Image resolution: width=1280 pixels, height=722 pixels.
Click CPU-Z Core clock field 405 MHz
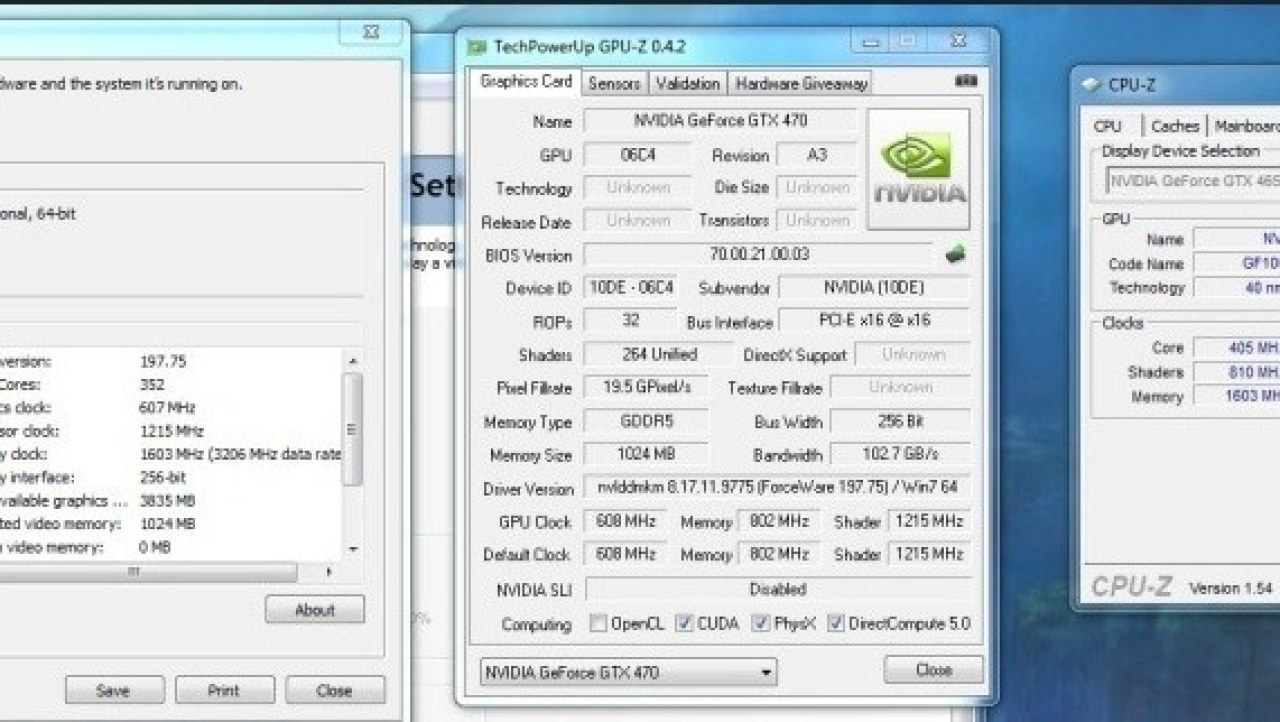[1237, 348]
